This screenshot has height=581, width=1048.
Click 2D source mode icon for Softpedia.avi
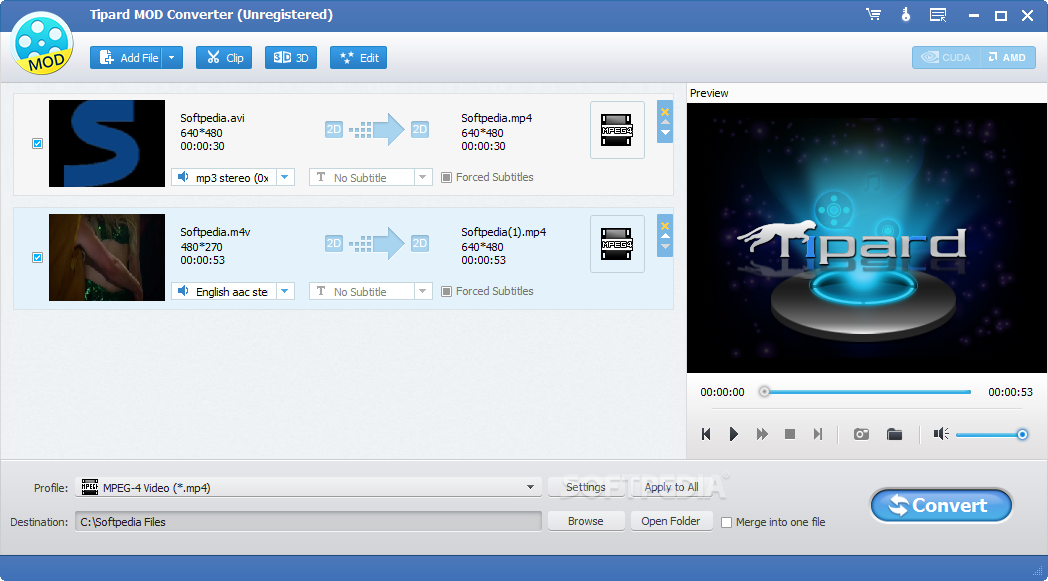(334, 130)
